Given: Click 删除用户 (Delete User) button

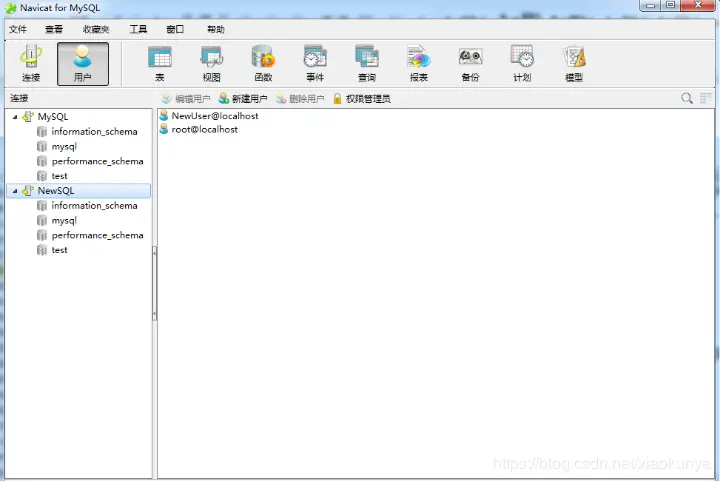Looking at the screenshot, I should [x=300, y=99].
